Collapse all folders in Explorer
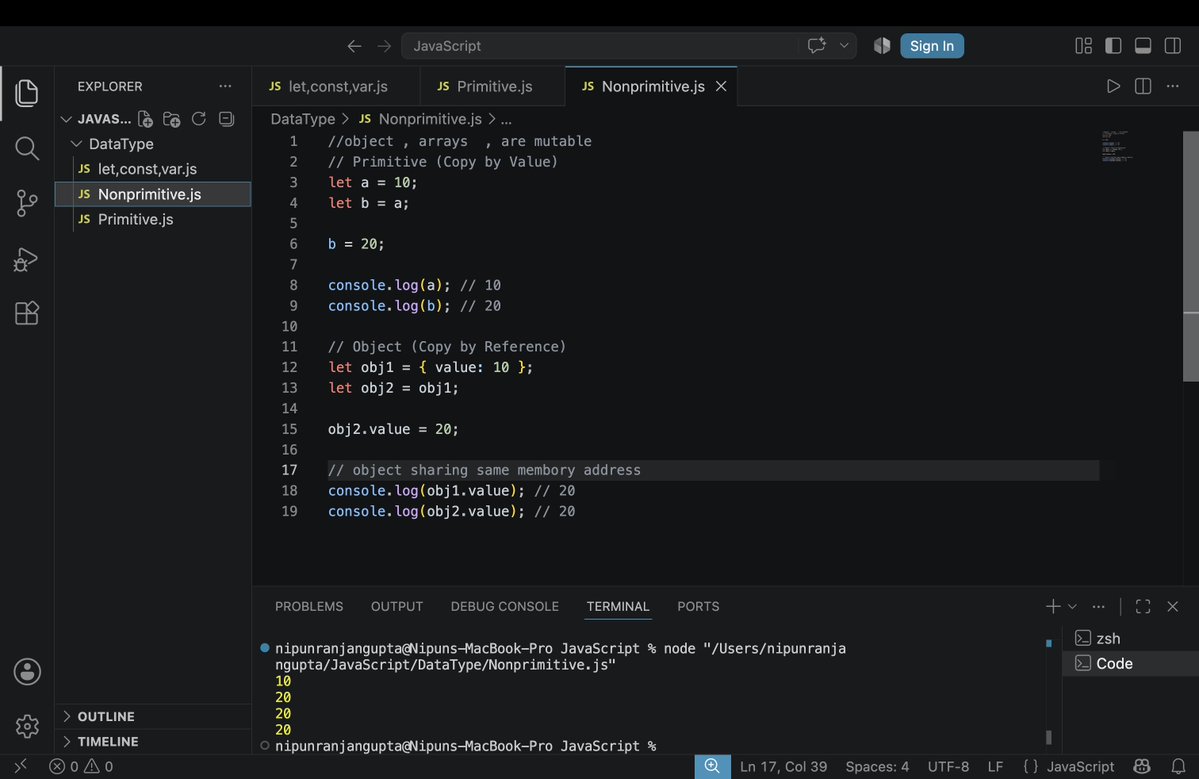1199x779 pixels. pos(226,119)
